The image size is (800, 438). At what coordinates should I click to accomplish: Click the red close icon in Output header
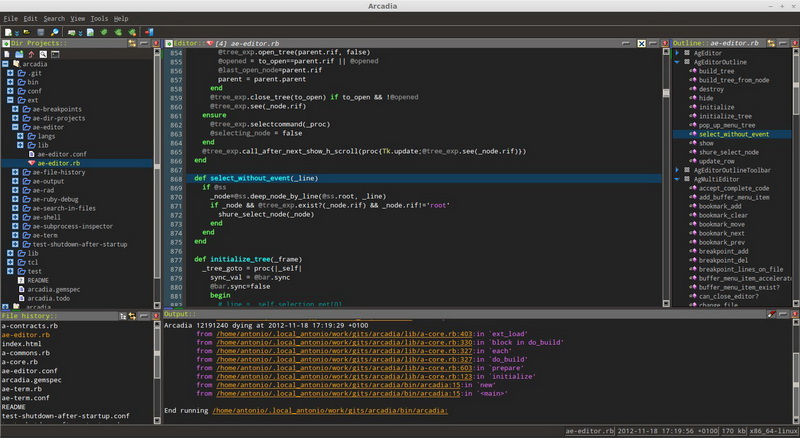coord(795,314)
